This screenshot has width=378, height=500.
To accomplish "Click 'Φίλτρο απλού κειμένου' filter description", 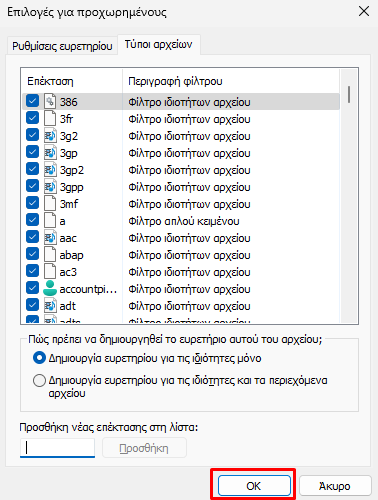I will tap(184, 221).
